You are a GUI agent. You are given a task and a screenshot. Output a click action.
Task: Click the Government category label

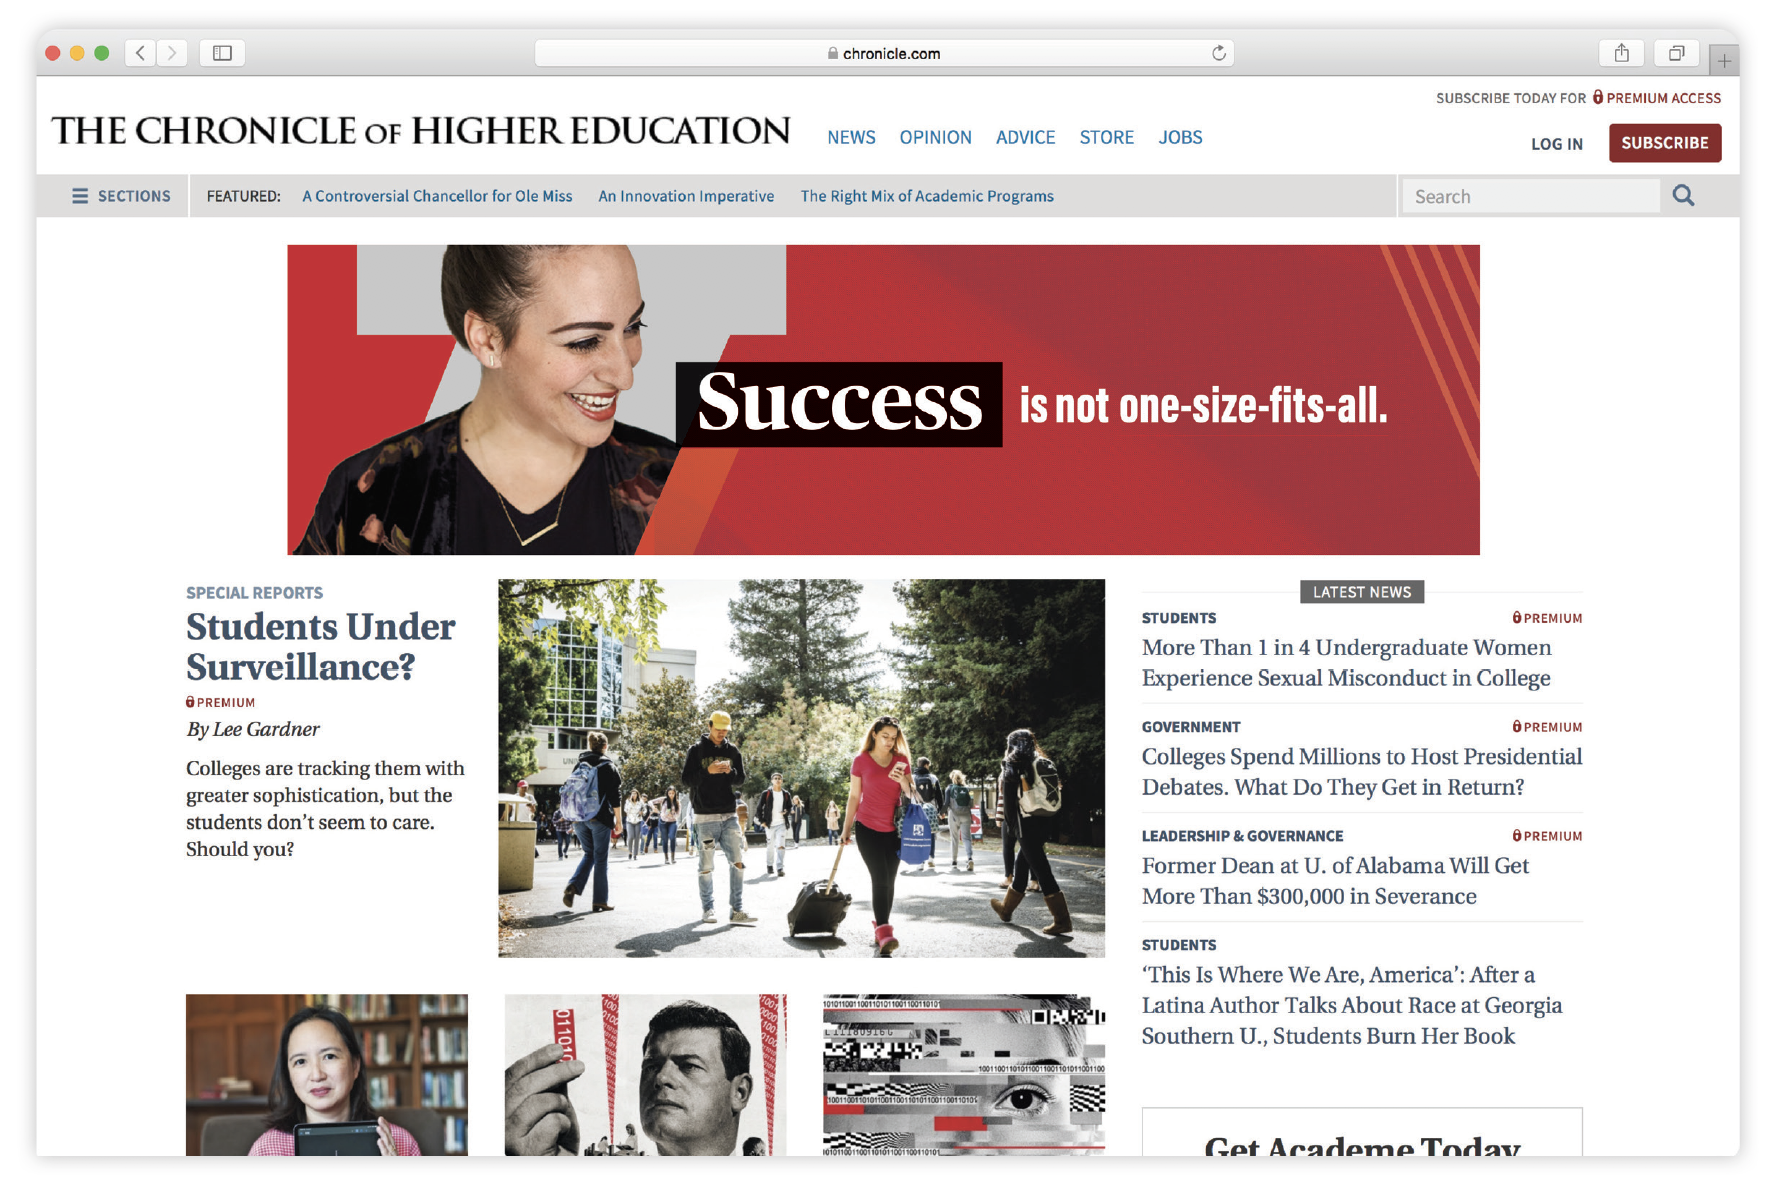pos(1191,727)
